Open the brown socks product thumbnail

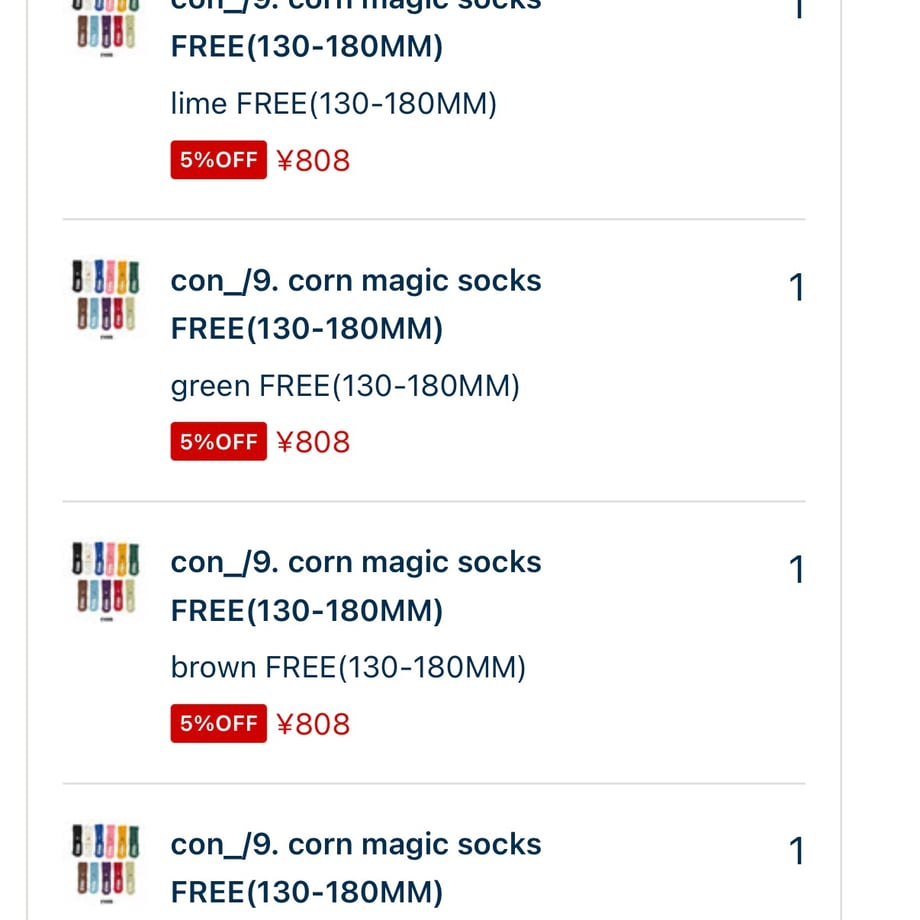(106, 581)
